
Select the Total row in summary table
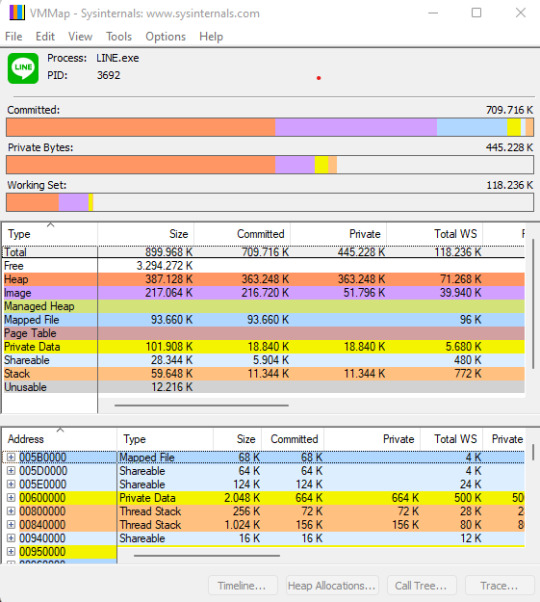coord(263,252)
